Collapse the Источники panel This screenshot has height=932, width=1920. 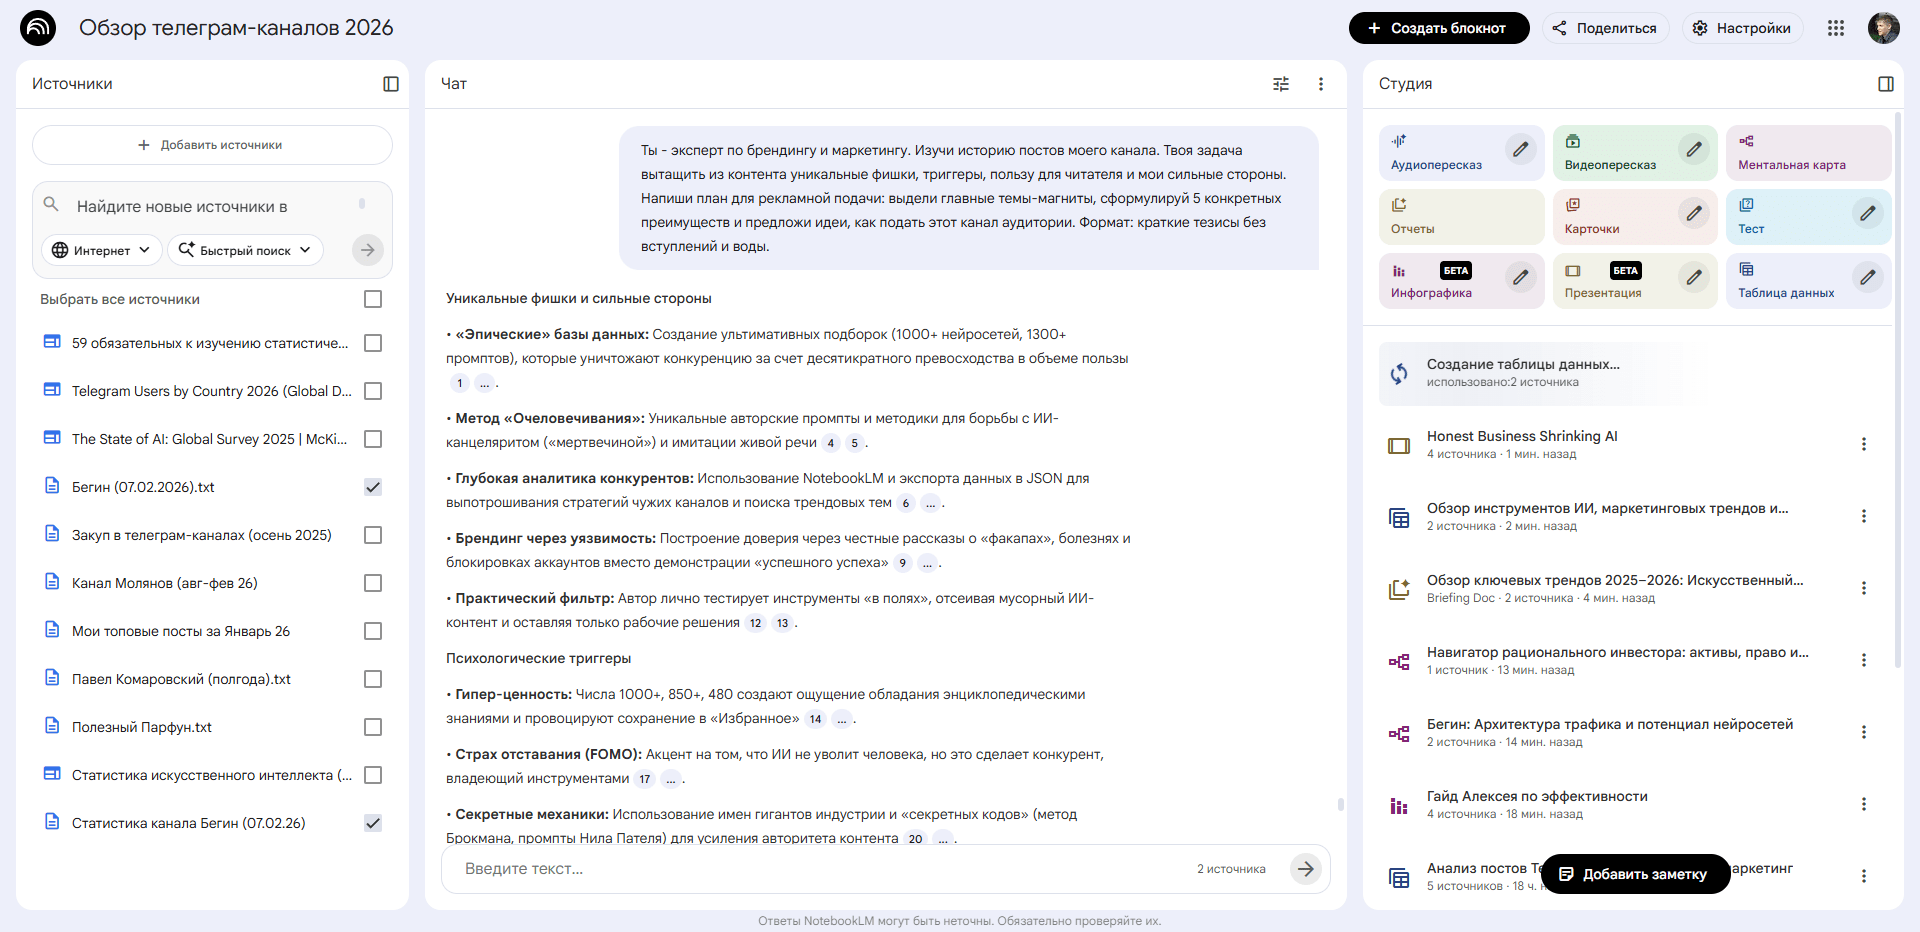(391, 84)
